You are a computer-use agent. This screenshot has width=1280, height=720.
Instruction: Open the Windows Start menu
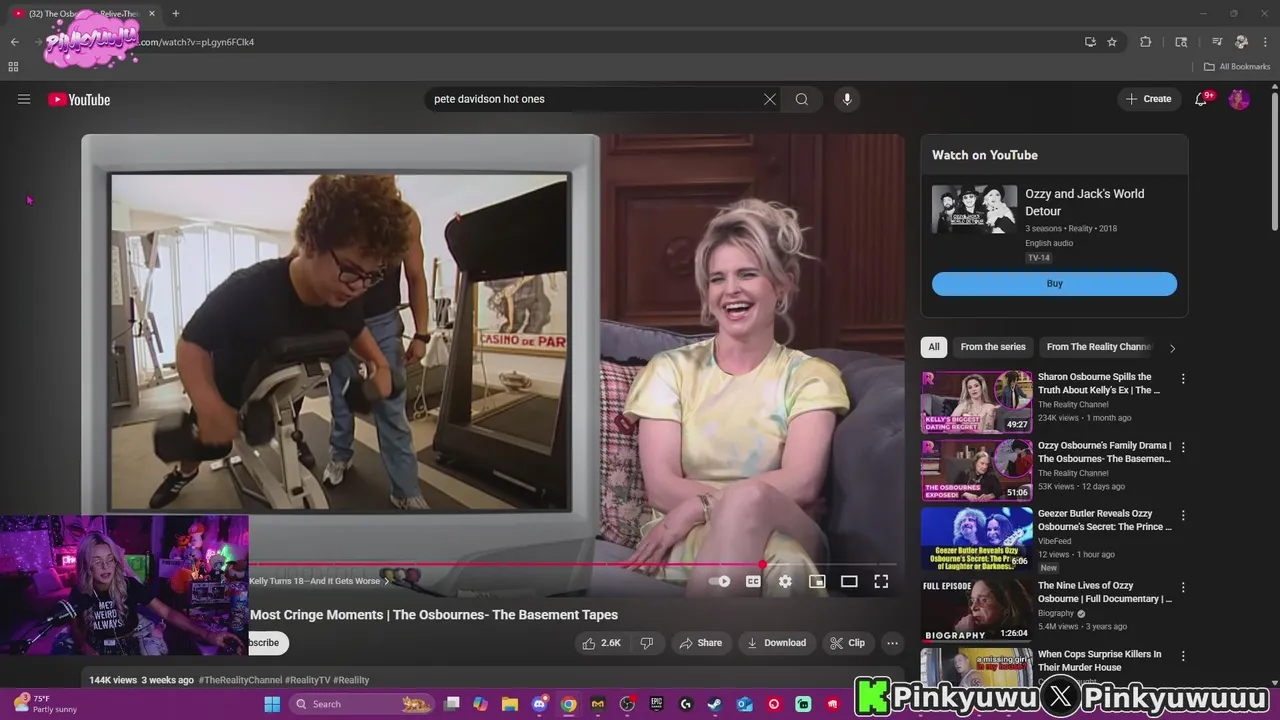pyautogui.click(x=272, y=704)
